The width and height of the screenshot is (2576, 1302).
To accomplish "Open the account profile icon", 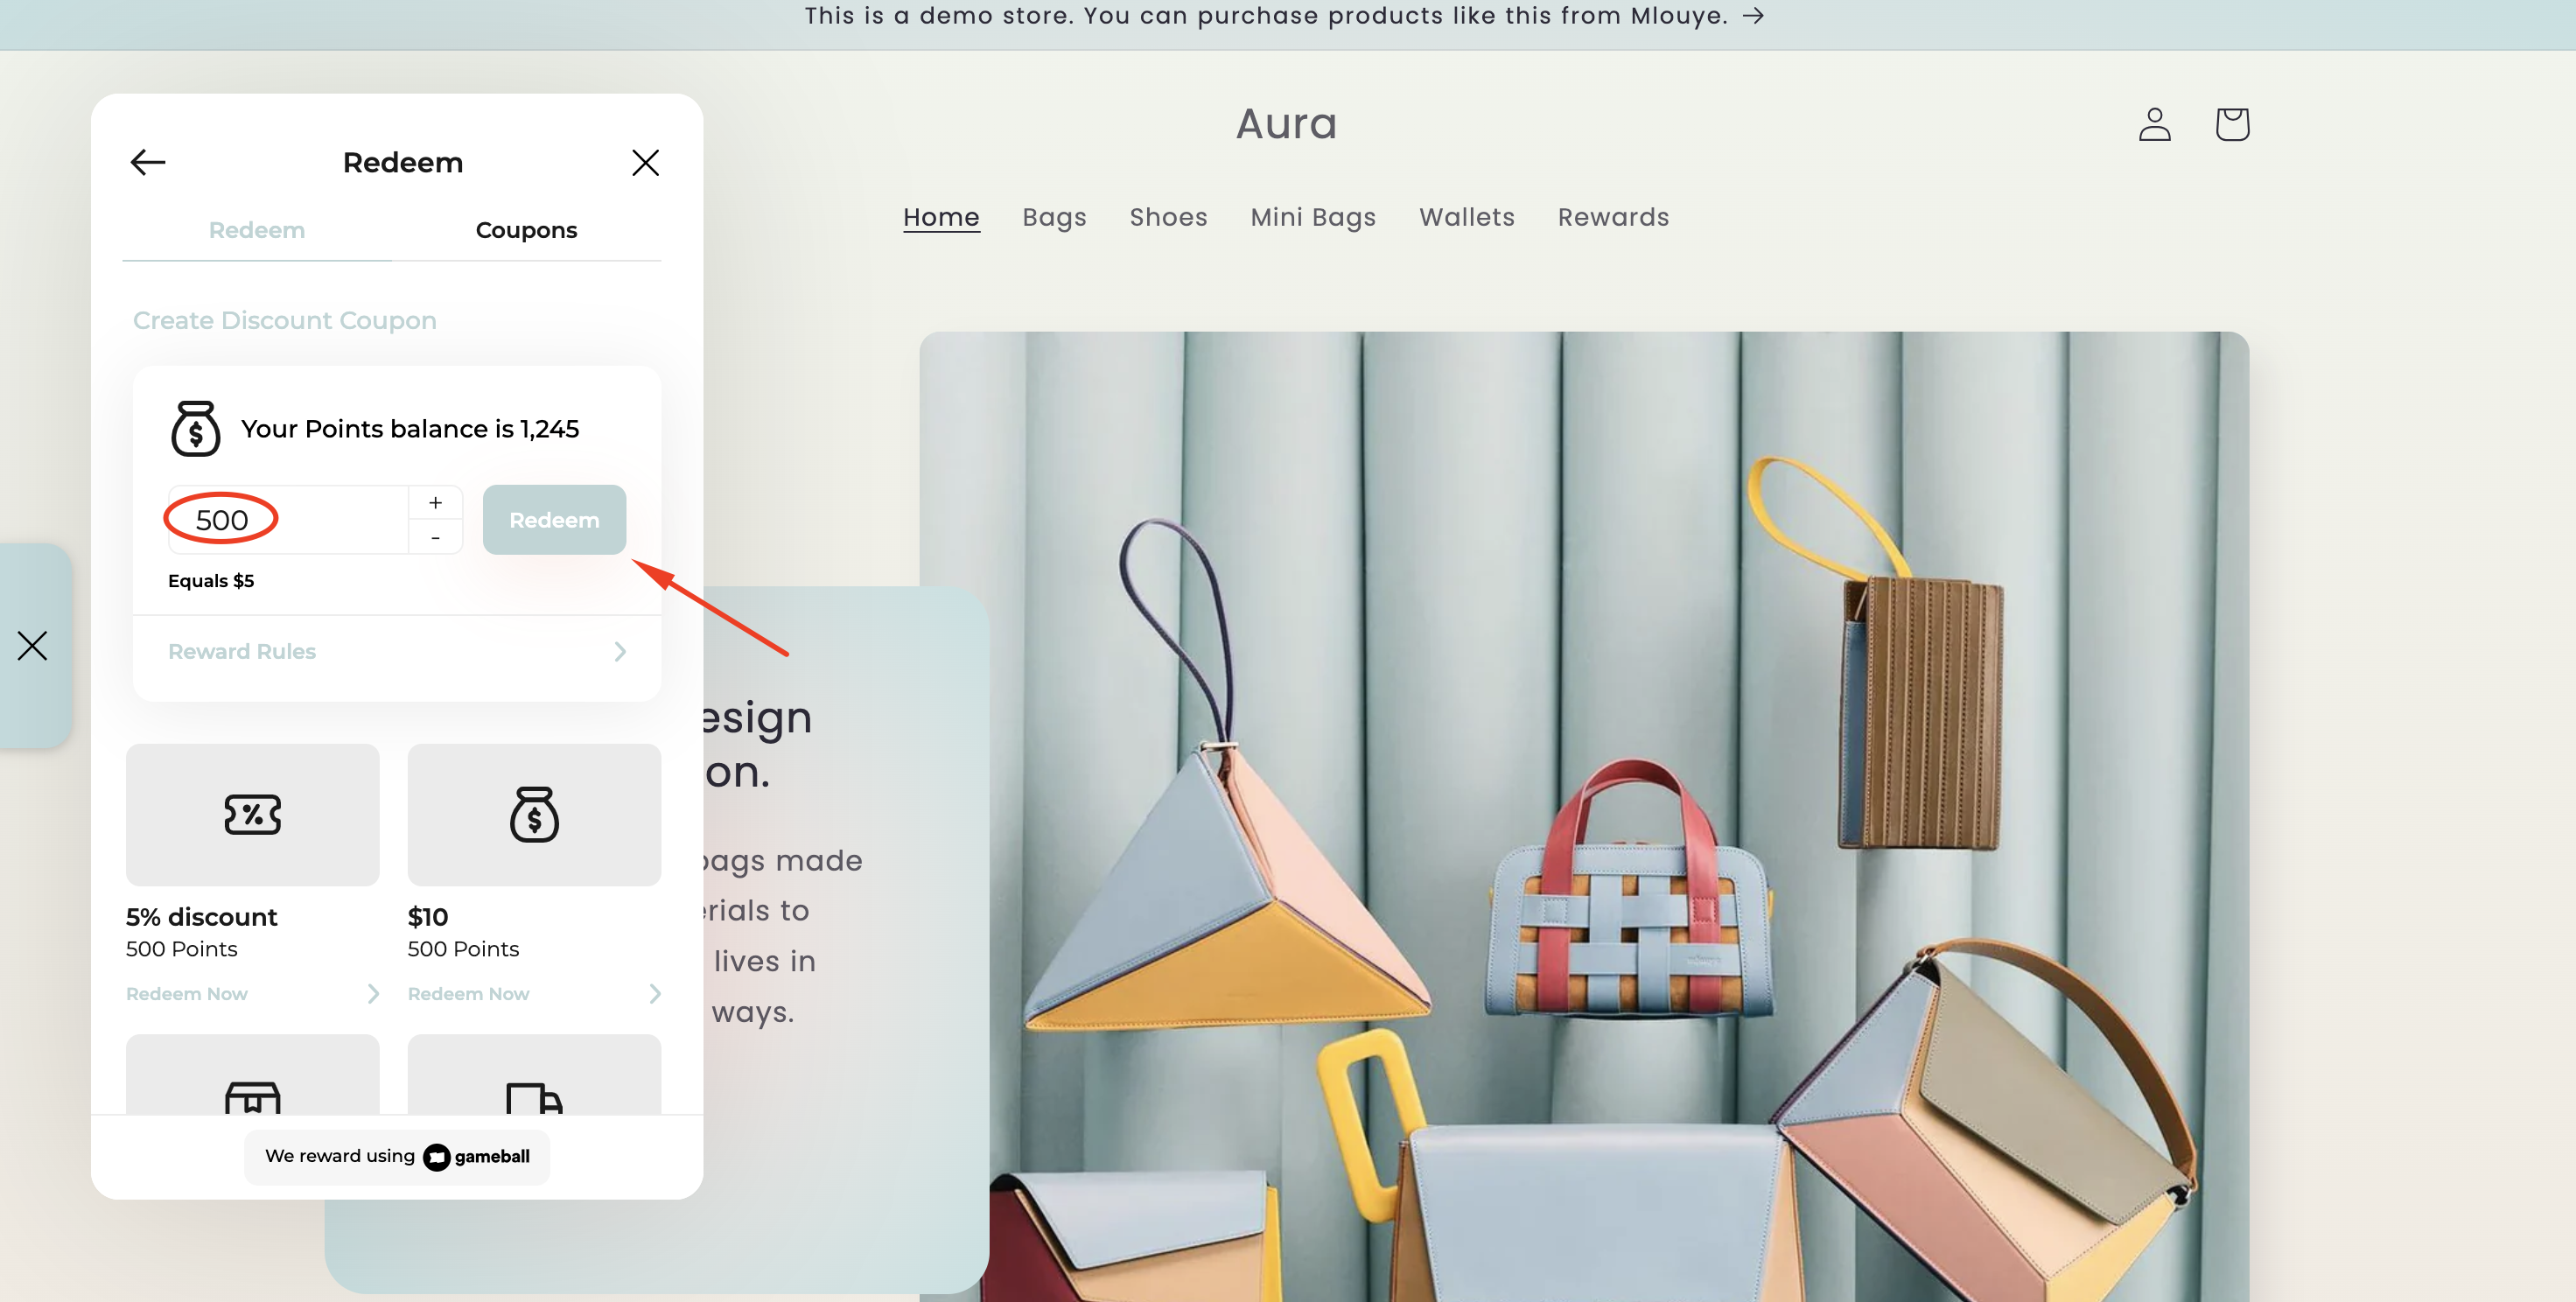I will click(x=2155, y=123).
